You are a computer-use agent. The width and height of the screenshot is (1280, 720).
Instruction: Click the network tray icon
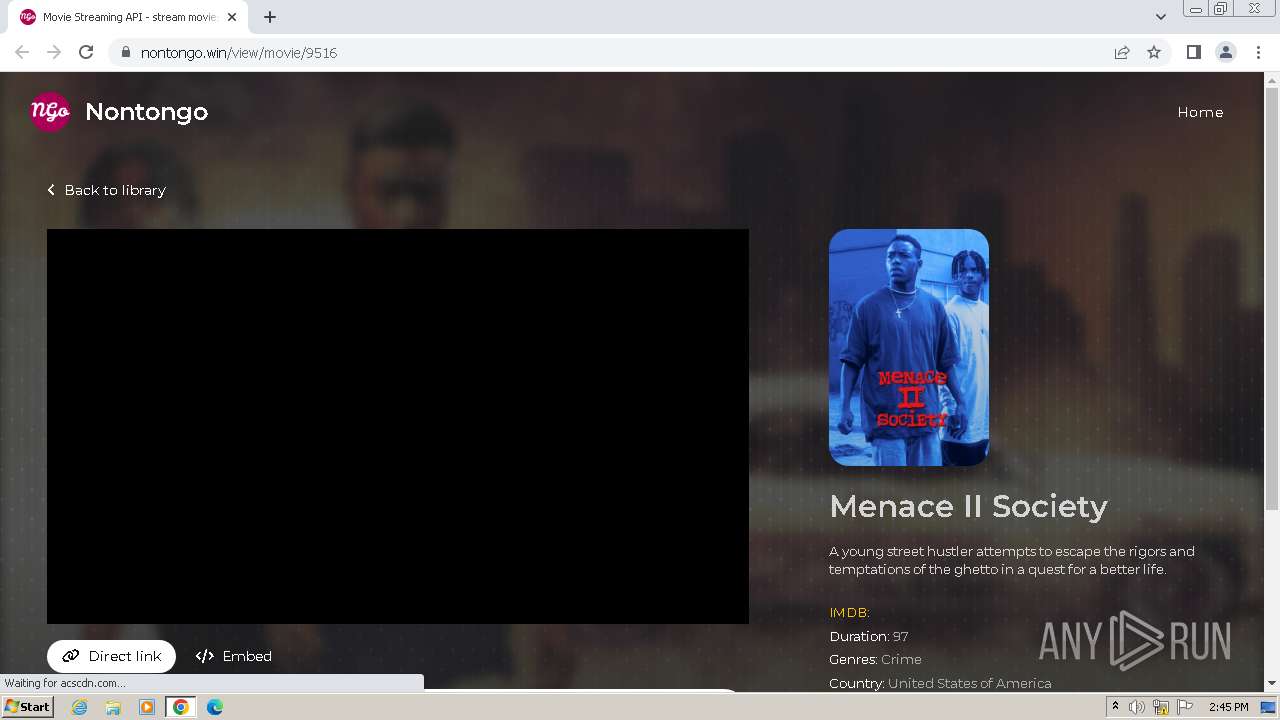pos(1161,707)
